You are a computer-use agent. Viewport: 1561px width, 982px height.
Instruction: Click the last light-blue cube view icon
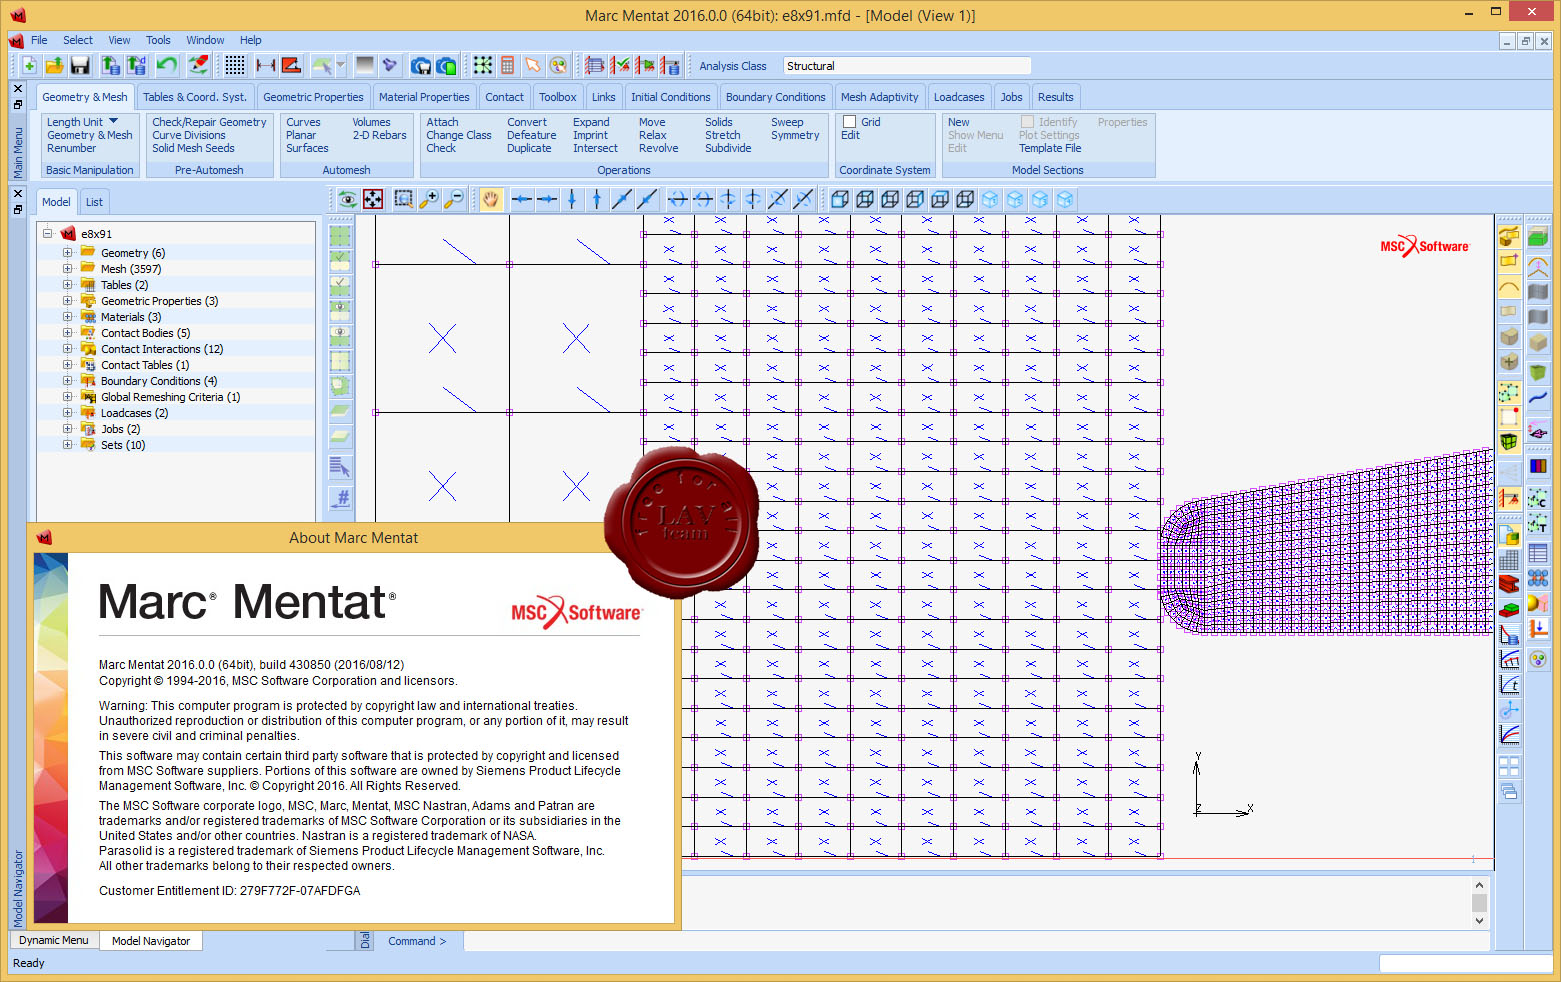(x=1065, y=199)
